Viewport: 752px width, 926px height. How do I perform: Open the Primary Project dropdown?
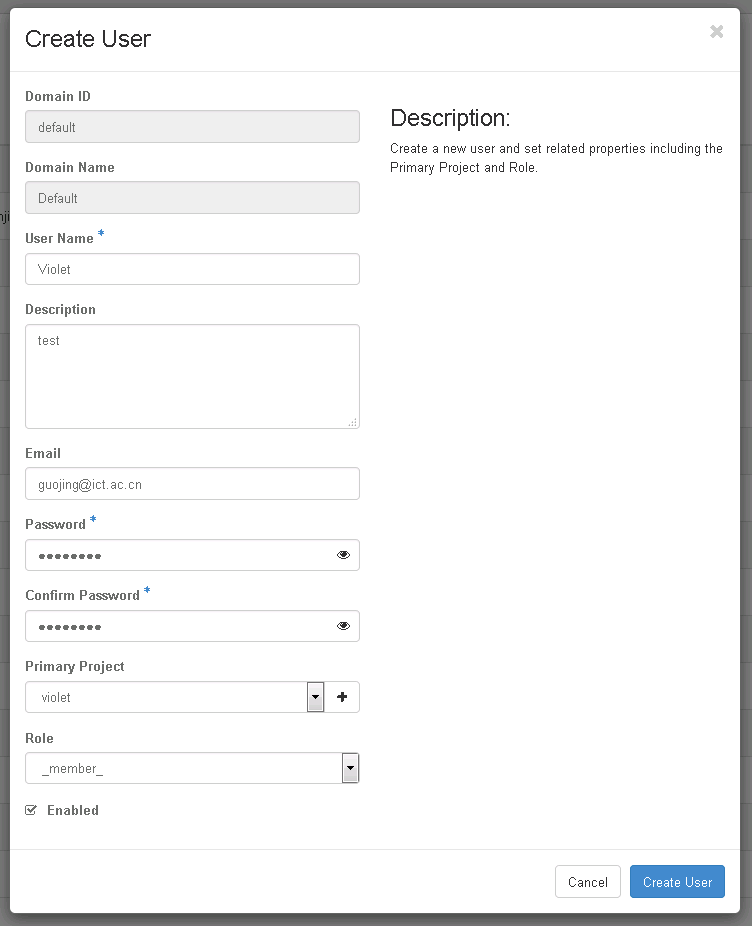point(175,697)
